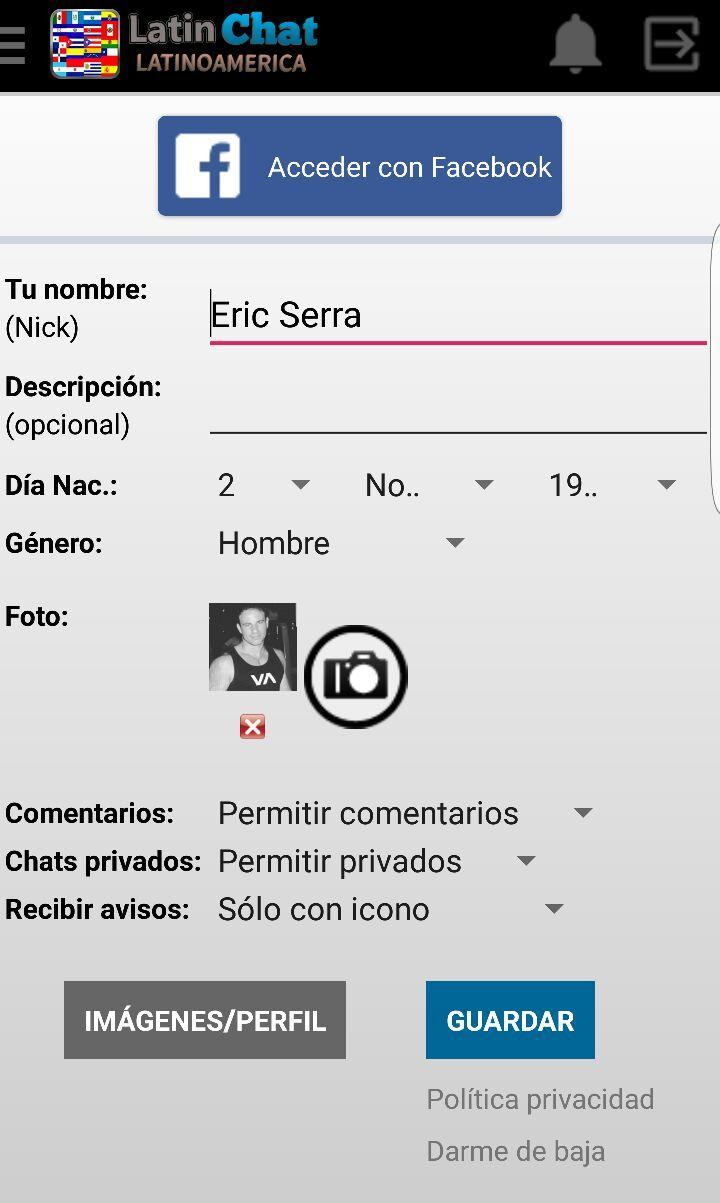Change the Género Hombre dropdown
The width and height of the screenshot is (720, 1203).
pyautogui.click(x=340, y=543)
